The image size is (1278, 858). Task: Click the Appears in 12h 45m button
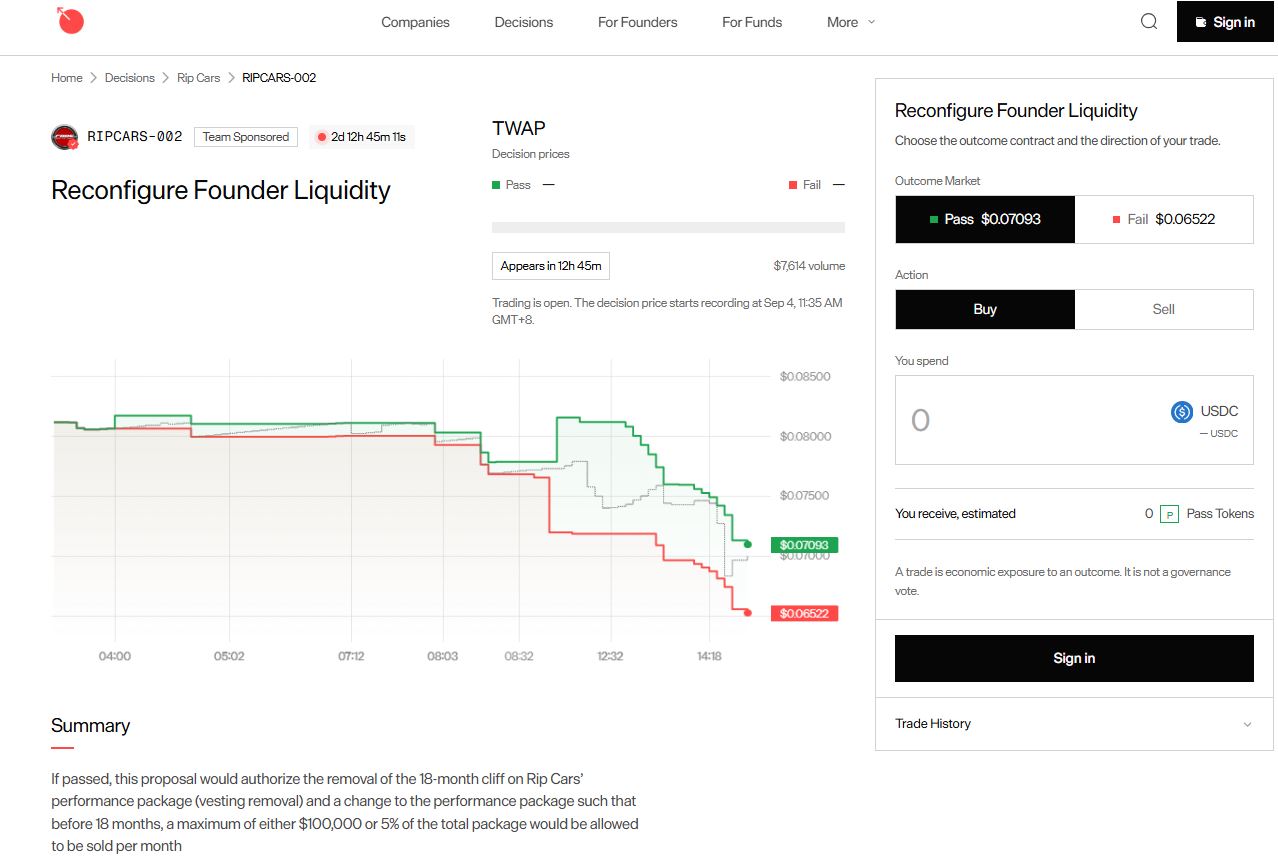click(551, 266)
